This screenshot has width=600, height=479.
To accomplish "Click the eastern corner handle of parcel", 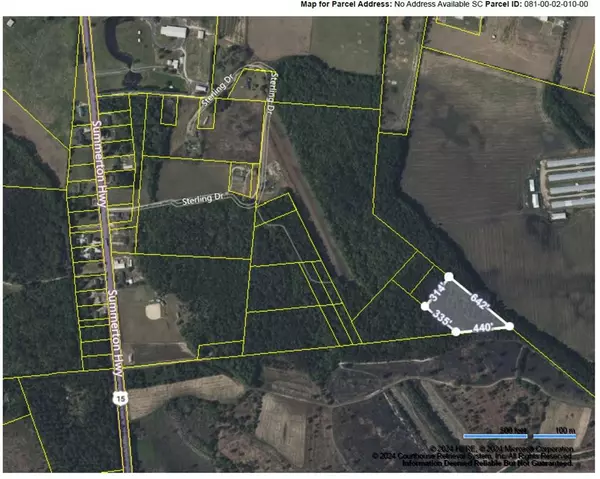I will pos(509,326).
